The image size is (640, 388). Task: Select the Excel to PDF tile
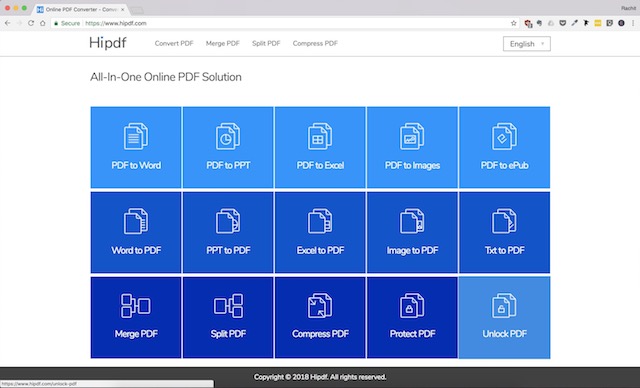tap(320, 232)
